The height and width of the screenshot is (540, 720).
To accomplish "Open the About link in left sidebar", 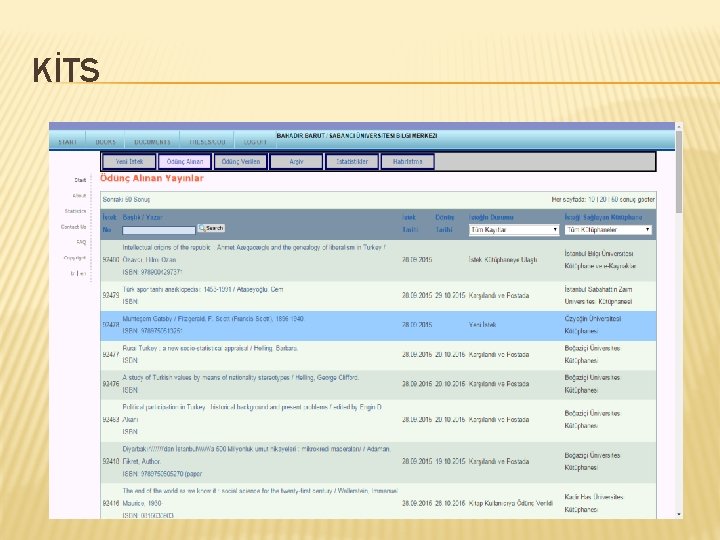I will point(79,196).
